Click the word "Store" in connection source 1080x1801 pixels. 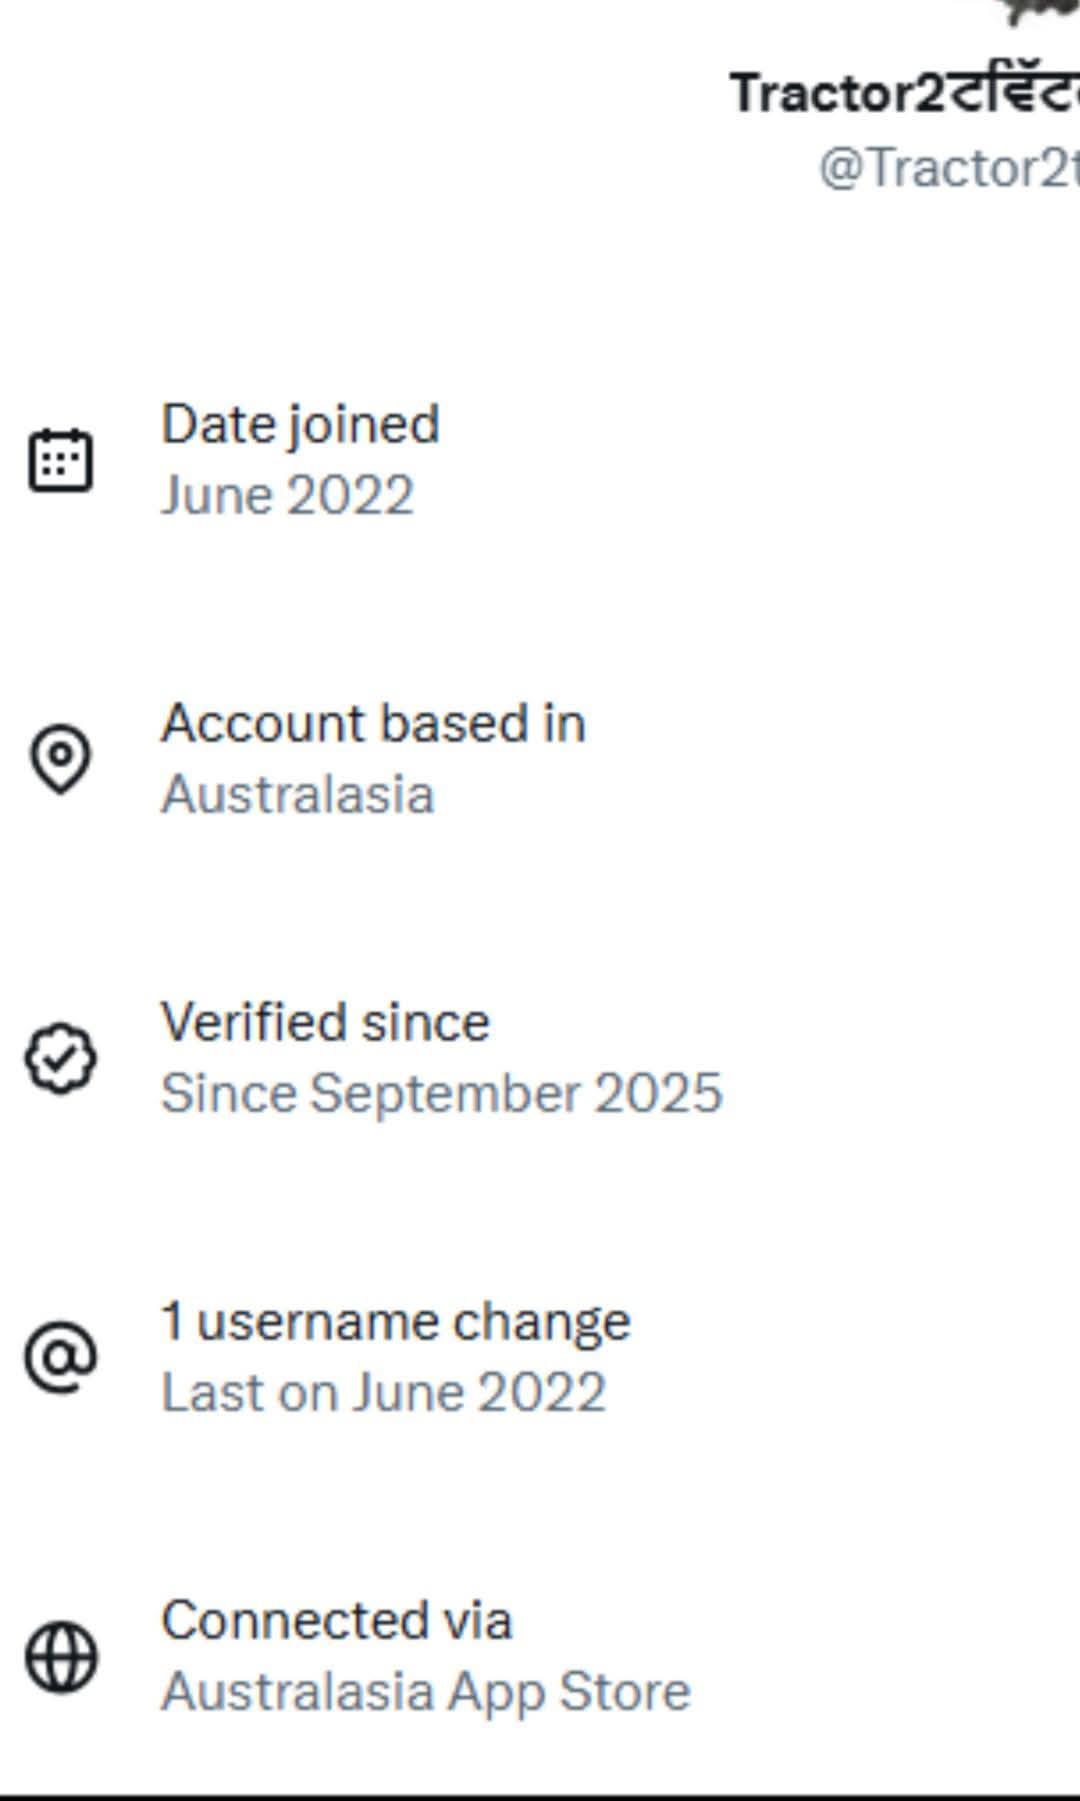tap(624, 1692)
